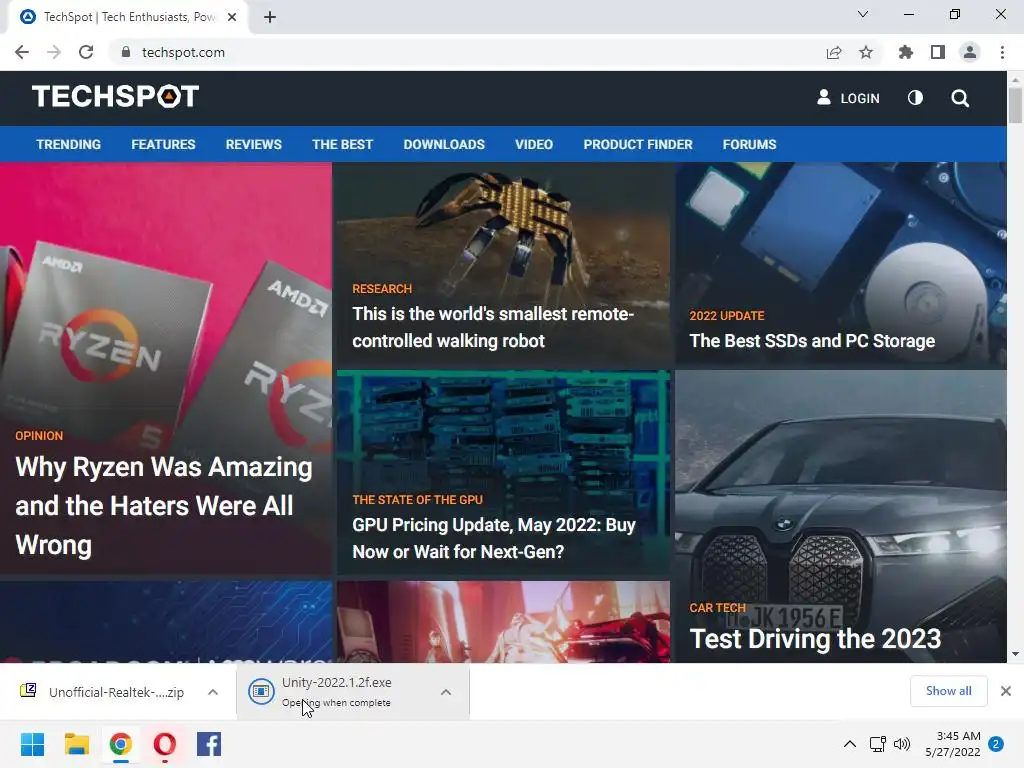This screenshot has height=768, width=1024.
Task: Open Why Ryzen Was Amazing article
Action: click(x=163, y=506)
